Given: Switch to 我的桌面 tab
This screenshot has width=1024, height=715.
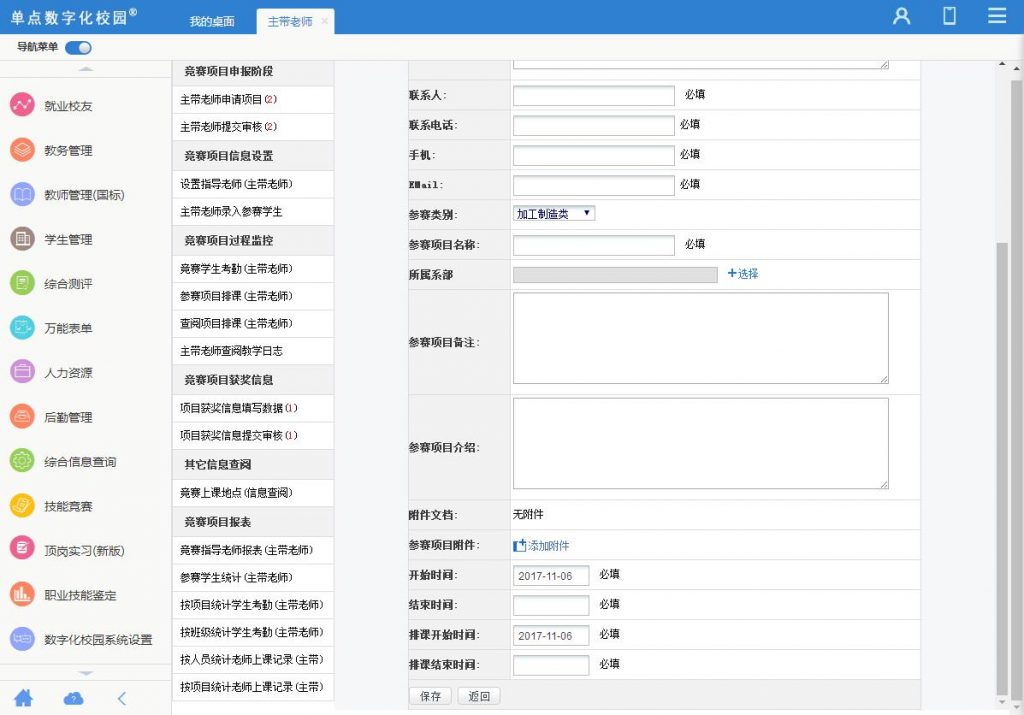Looking at the screenshot, I should 212,22.
